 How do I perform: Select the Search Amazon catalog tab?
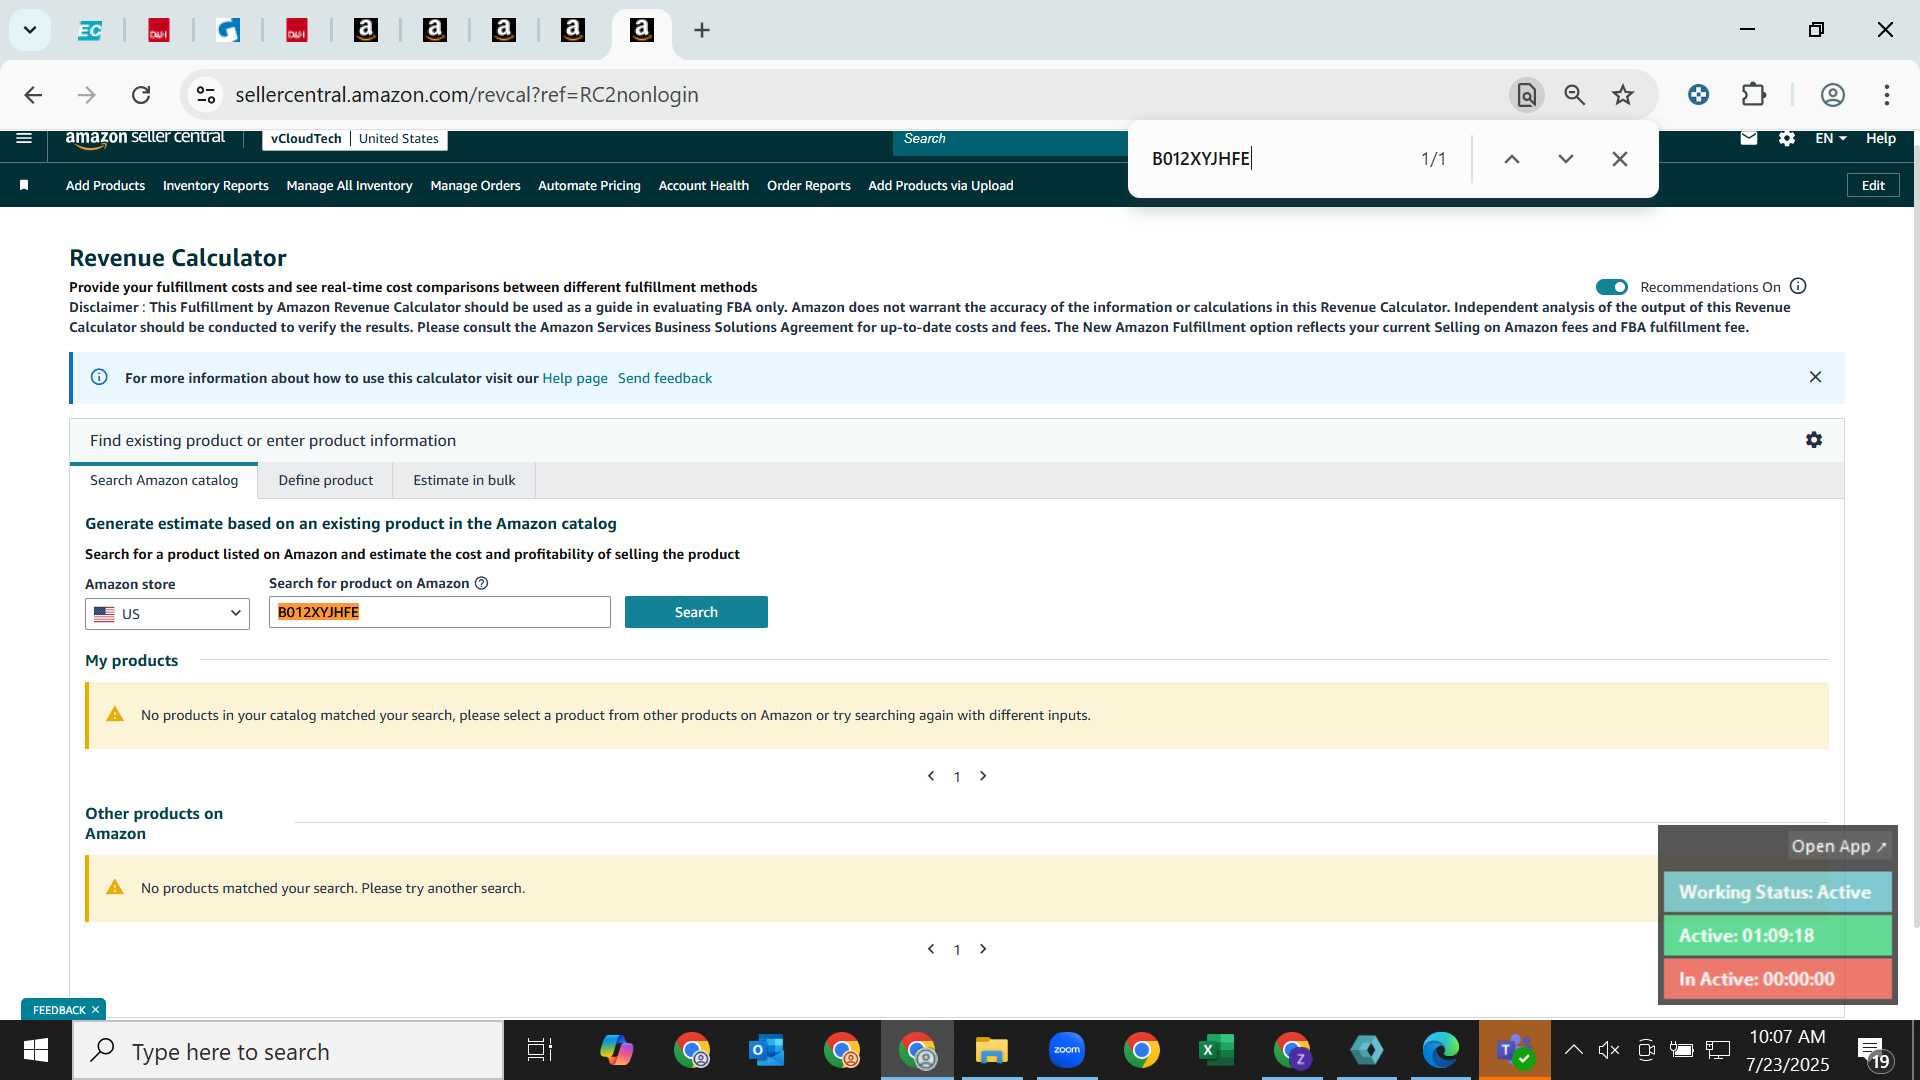point(164,480)
